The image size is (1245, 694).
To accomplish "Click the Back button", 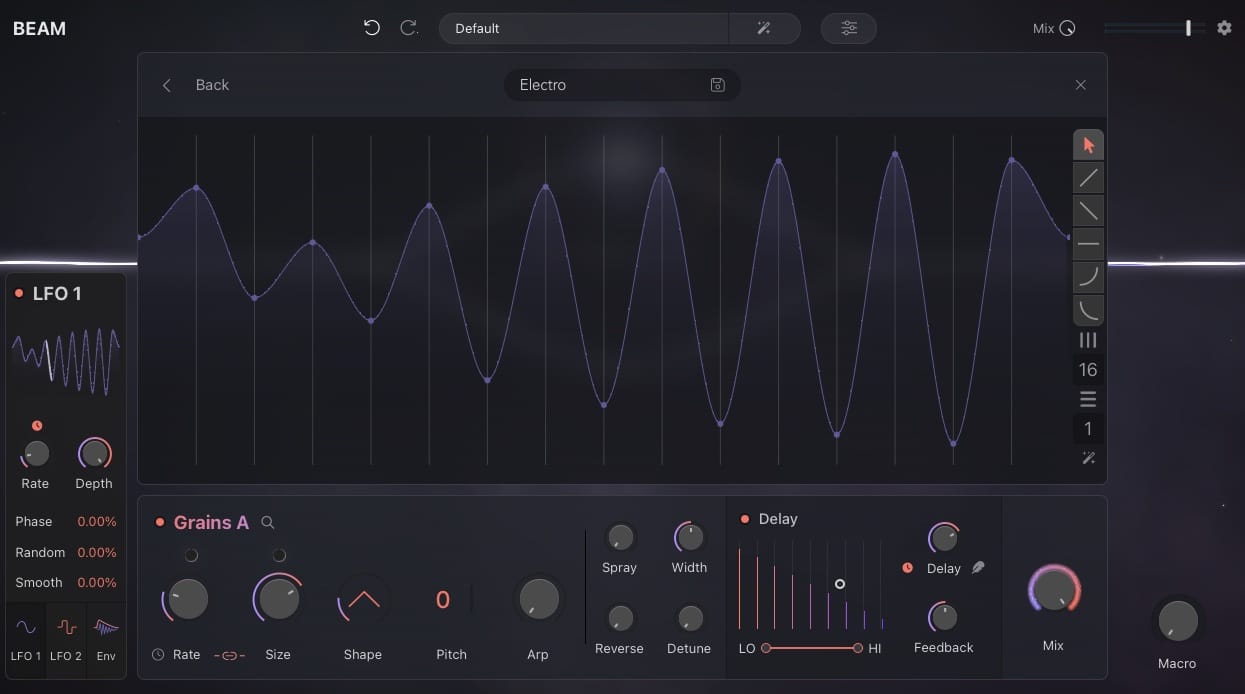I will pos(197,85).
